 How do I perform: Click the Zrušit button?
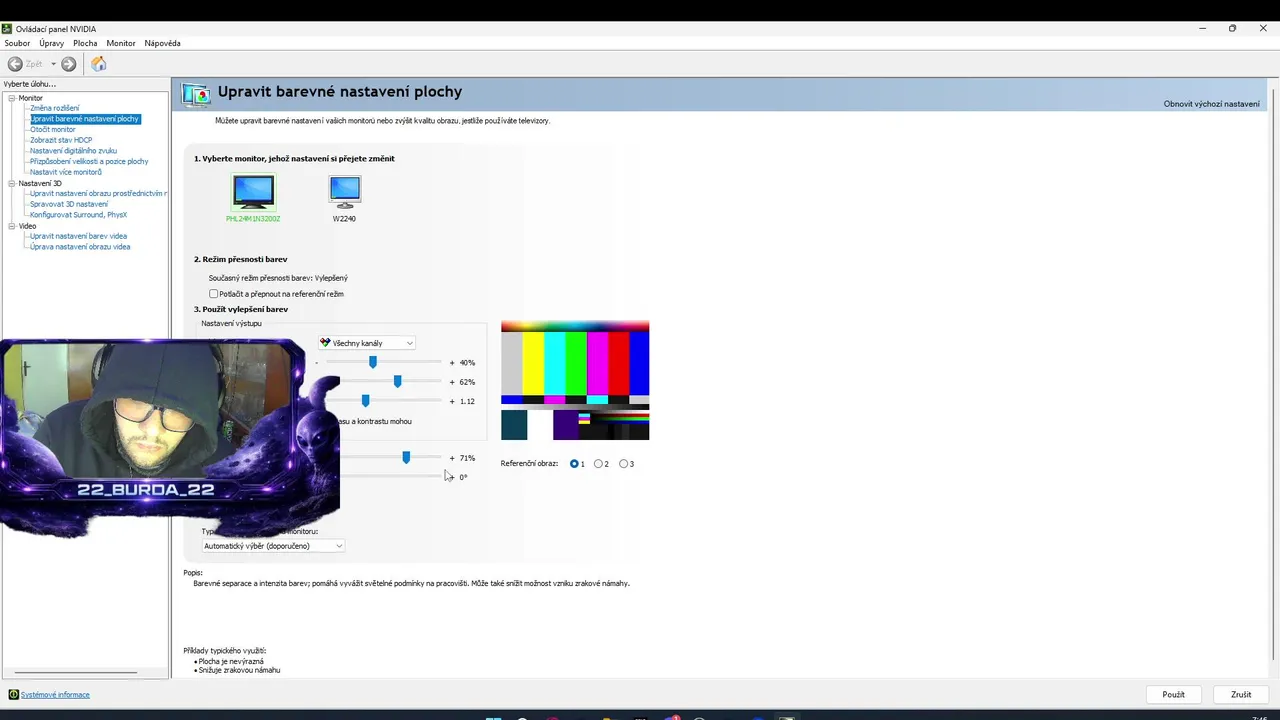point(1241,694)
